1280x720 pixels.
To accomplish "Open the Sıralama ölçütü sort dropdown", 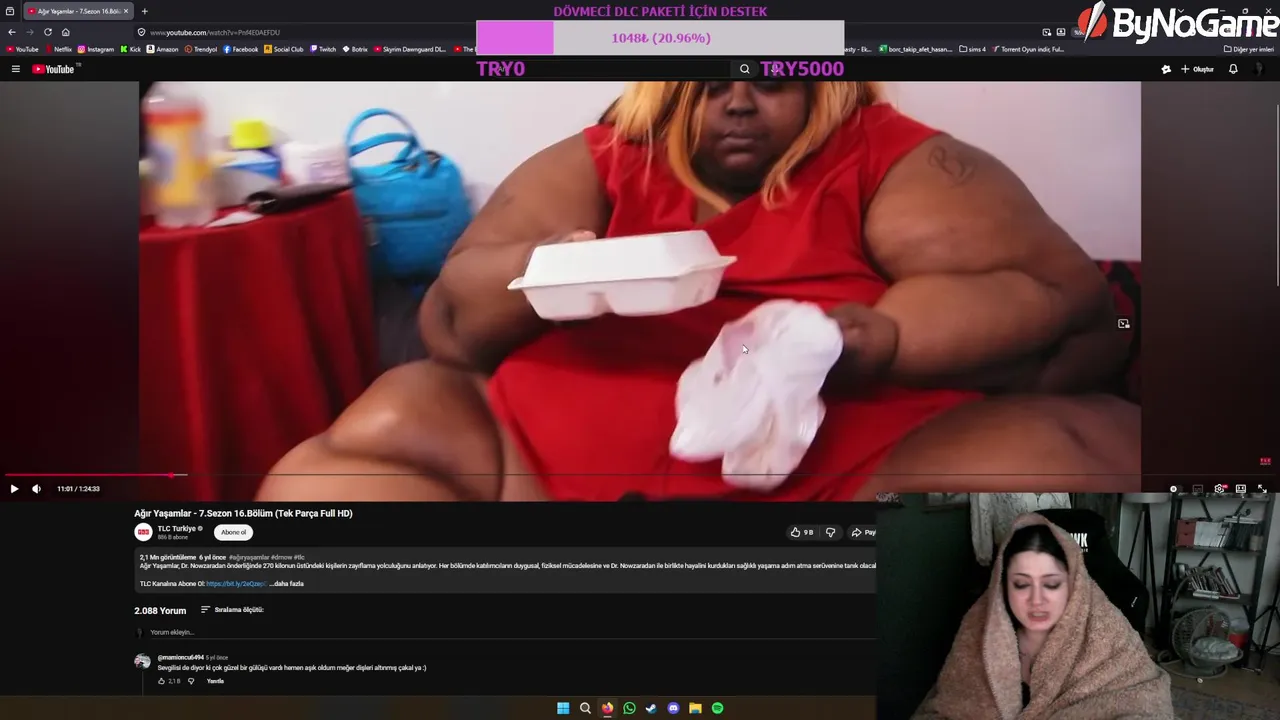I will (232, 610).
